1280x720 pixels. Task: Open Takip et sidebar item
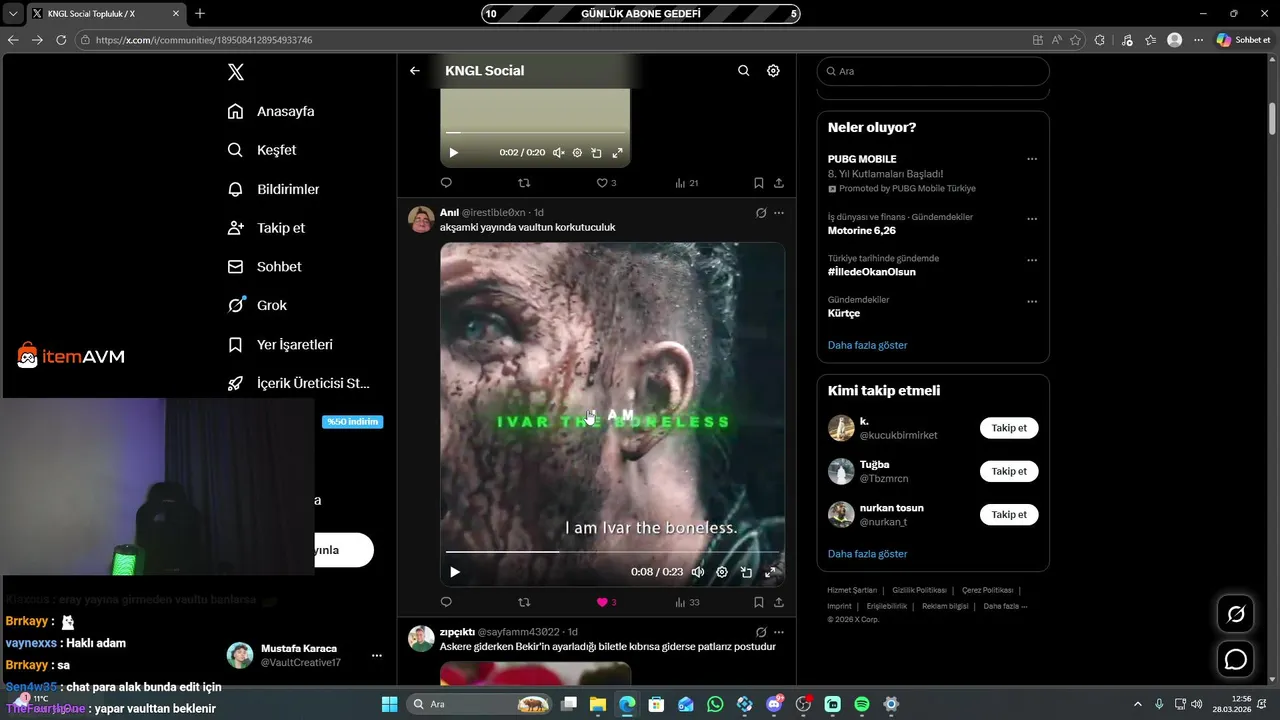point(267,228)
